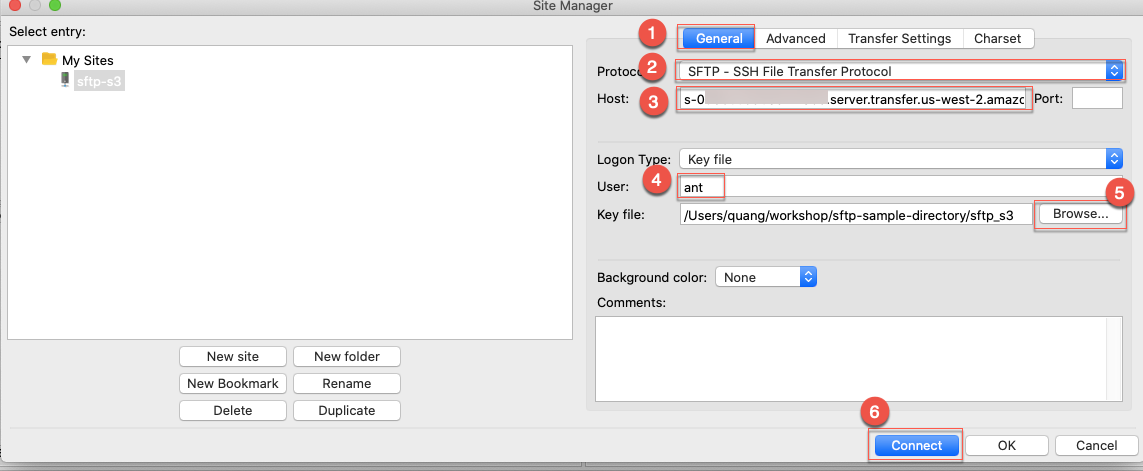Screen dimensions: 1143x471
Task: Select the sftp-s3 site entry
Action: tap(99, 81)
